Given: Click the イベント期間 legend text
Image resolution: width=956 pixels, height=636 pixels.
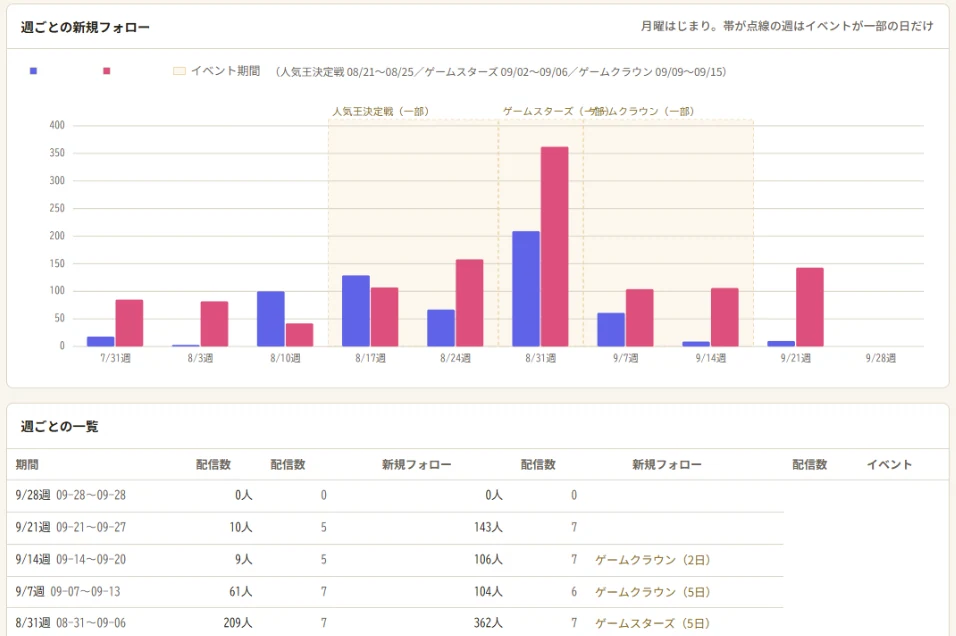Looking at the screenshot, I should coord(226,71).
